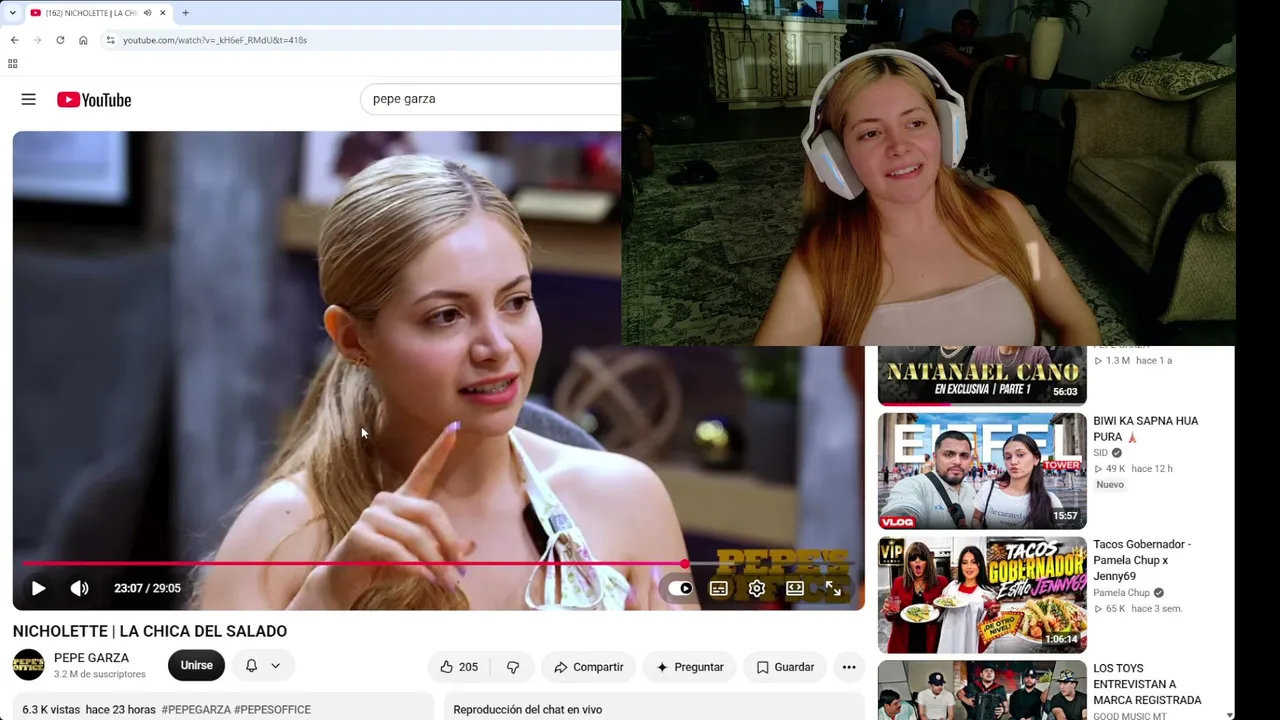
Task: Open the PEPE GARZA channel name link
Action: click(91, 658)
